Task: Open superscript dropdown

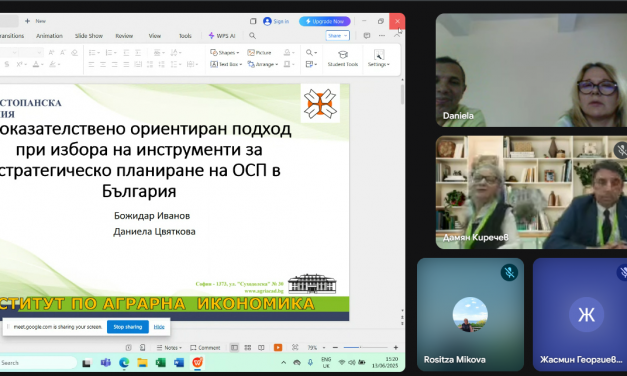Action: point(21,64)
